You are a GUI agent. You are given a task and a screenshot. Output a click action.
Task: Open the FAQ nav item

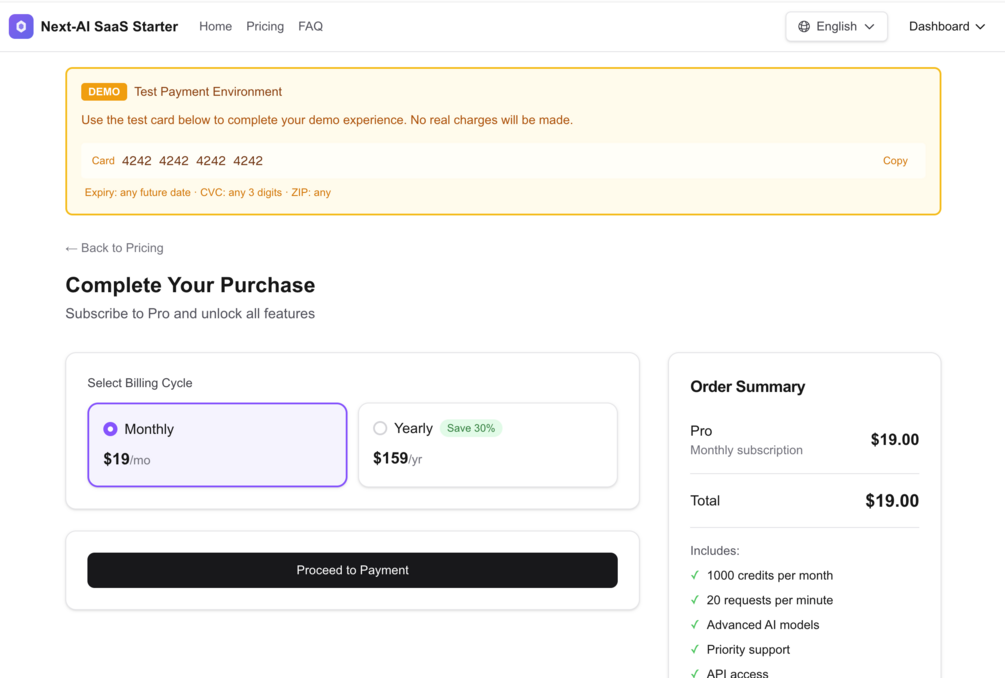point(310,27)
